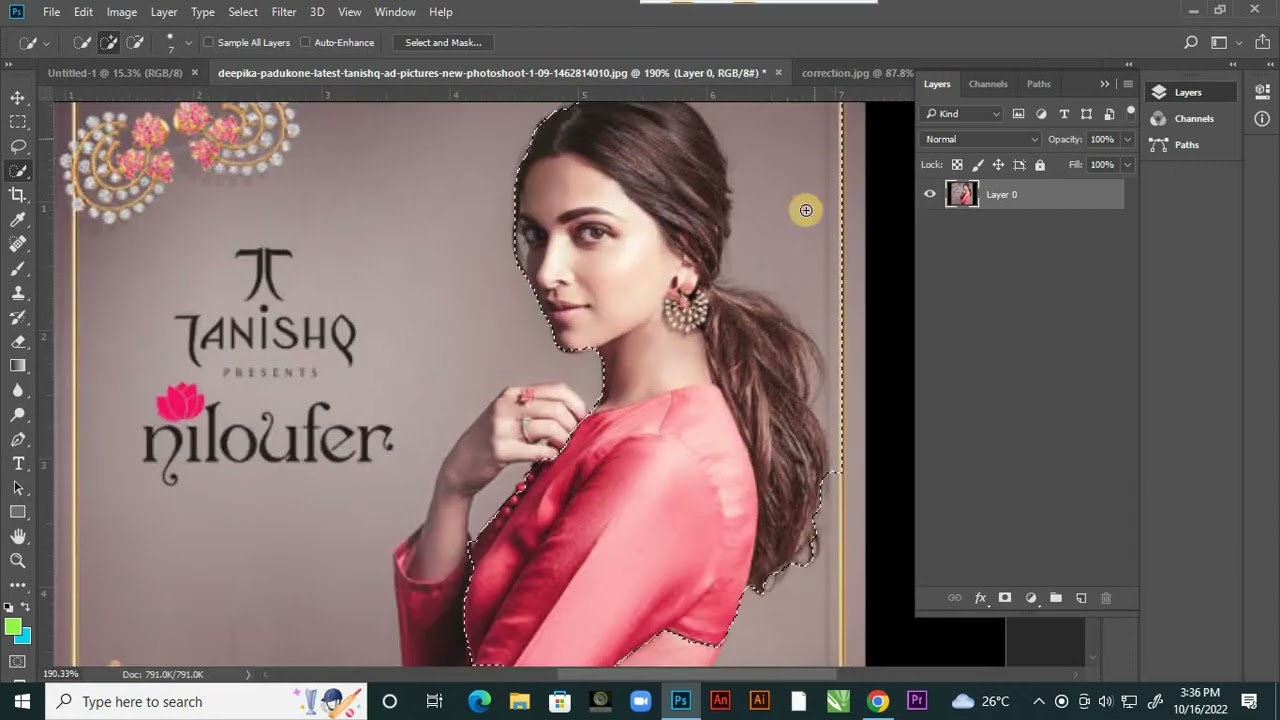Select the Path Selection tool
The height and width of the screenshot is (720, 1280).
18,488
